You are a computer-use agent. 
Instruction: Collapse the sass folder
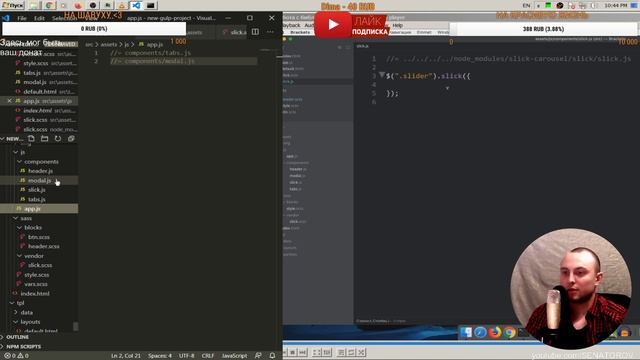click(x=16, y=218)
